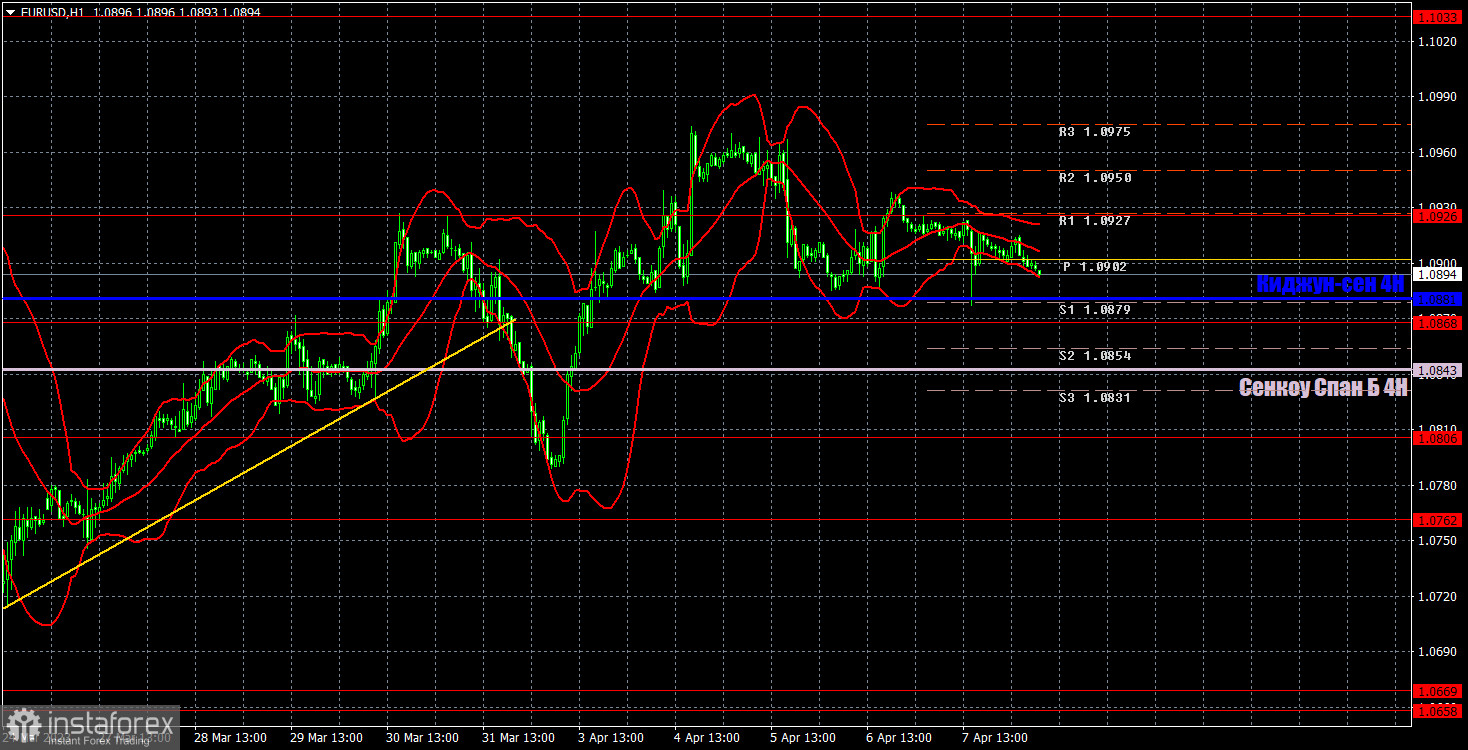Click the P 1.0902 pivot label
Screen dimensions: 1468x750
point(1095,267)
